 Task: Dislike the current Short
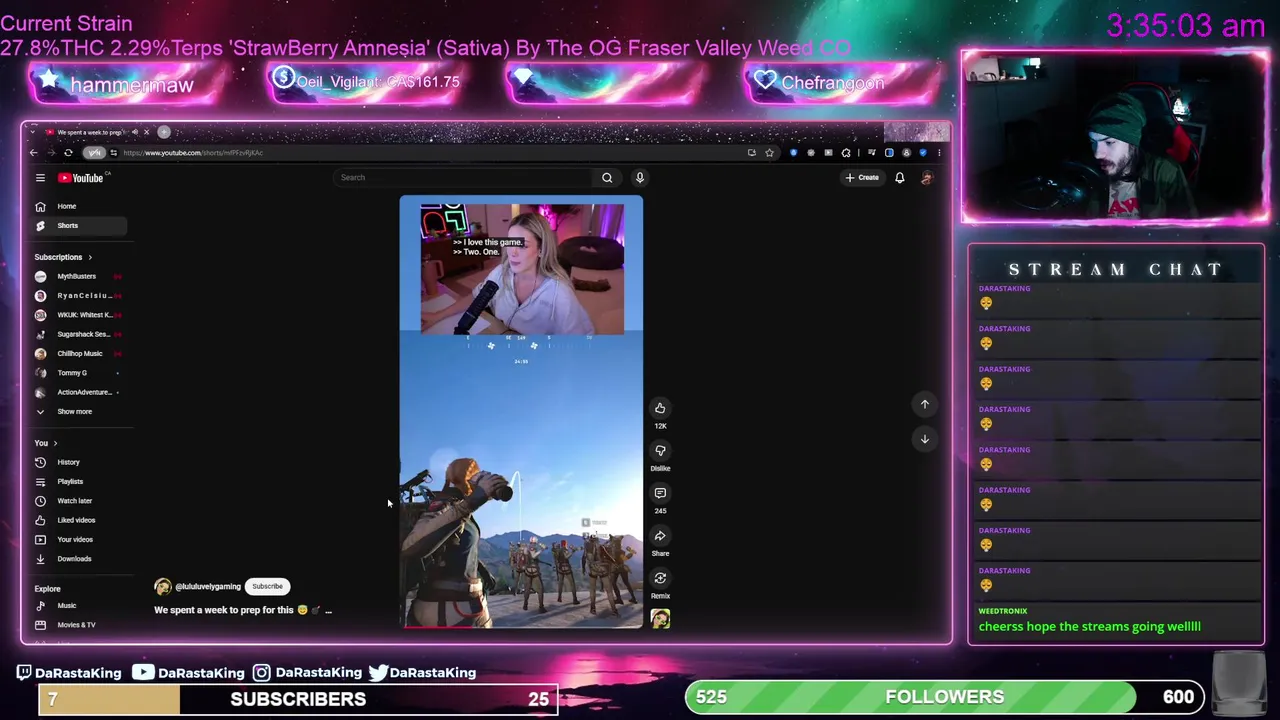660,450
